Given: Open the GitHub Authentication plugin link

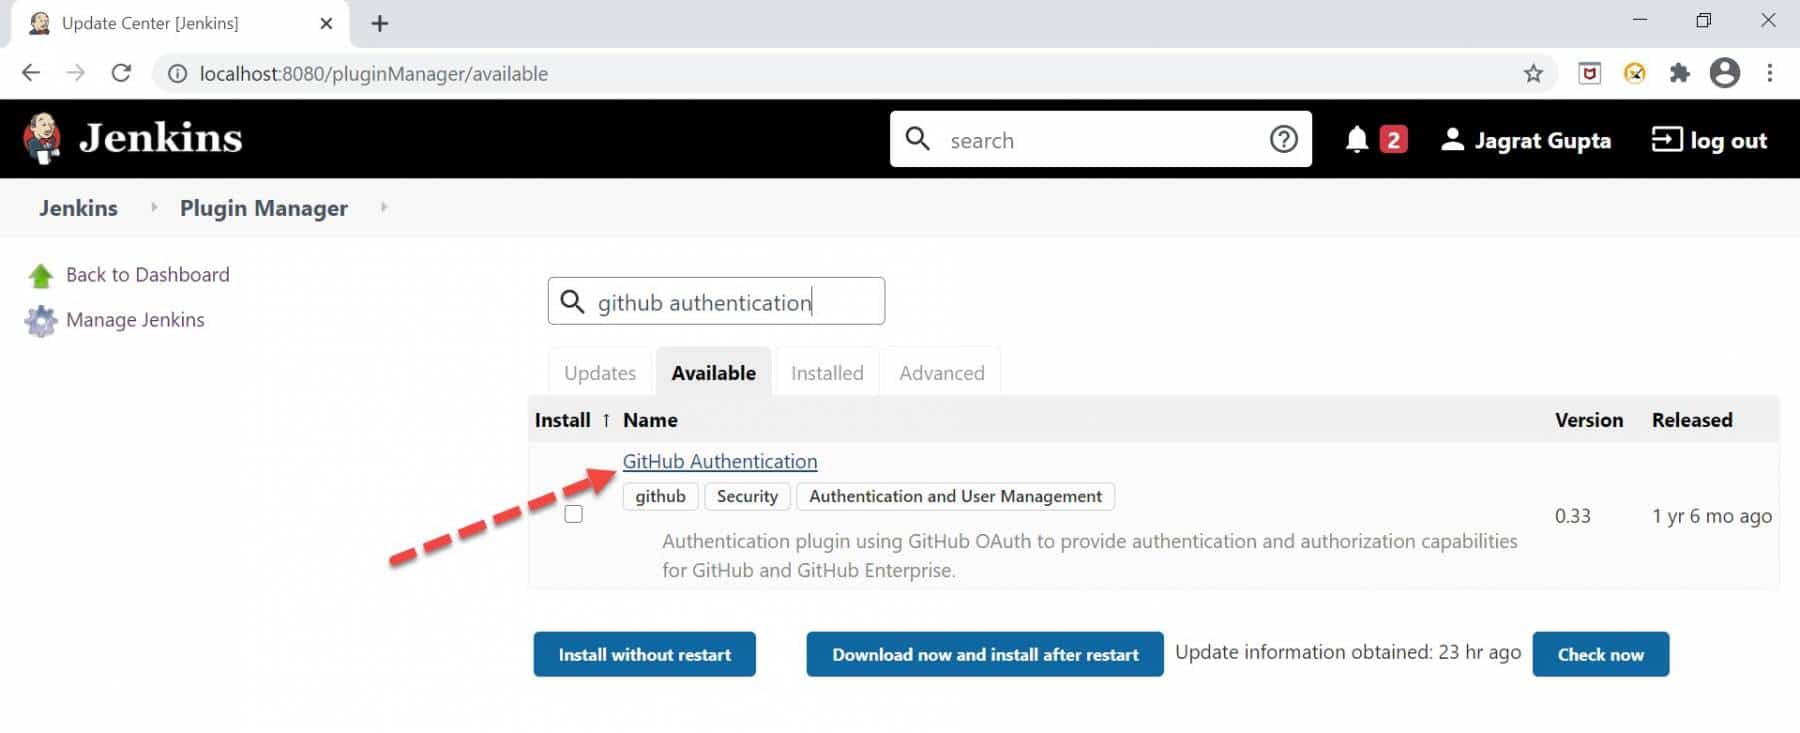Looking at the screenshot, I should coord(720,461).
